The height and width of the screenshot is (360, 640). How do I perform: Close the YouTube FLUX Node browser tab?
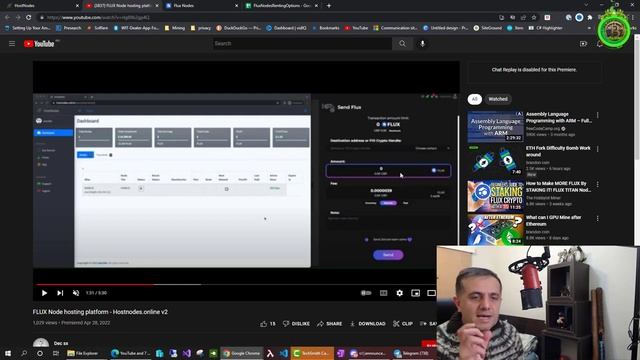click(x=157, y=6)
